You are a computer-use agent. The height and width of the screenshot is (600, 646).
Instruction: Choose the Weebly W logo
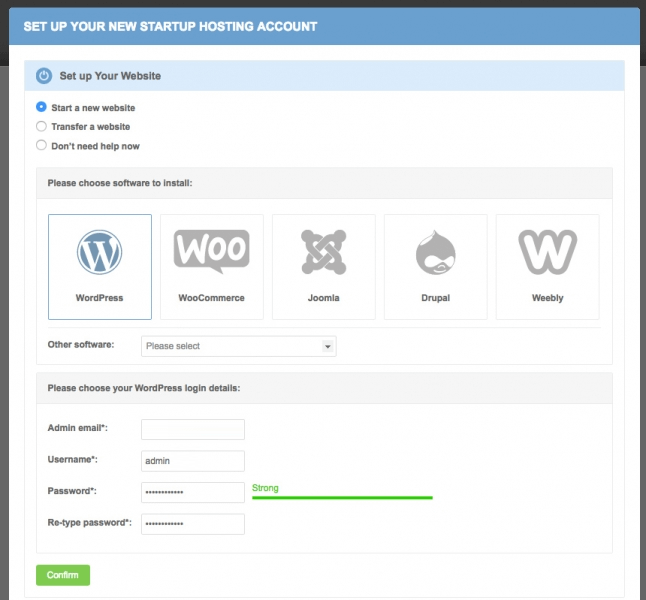click(x=548, y=252)
